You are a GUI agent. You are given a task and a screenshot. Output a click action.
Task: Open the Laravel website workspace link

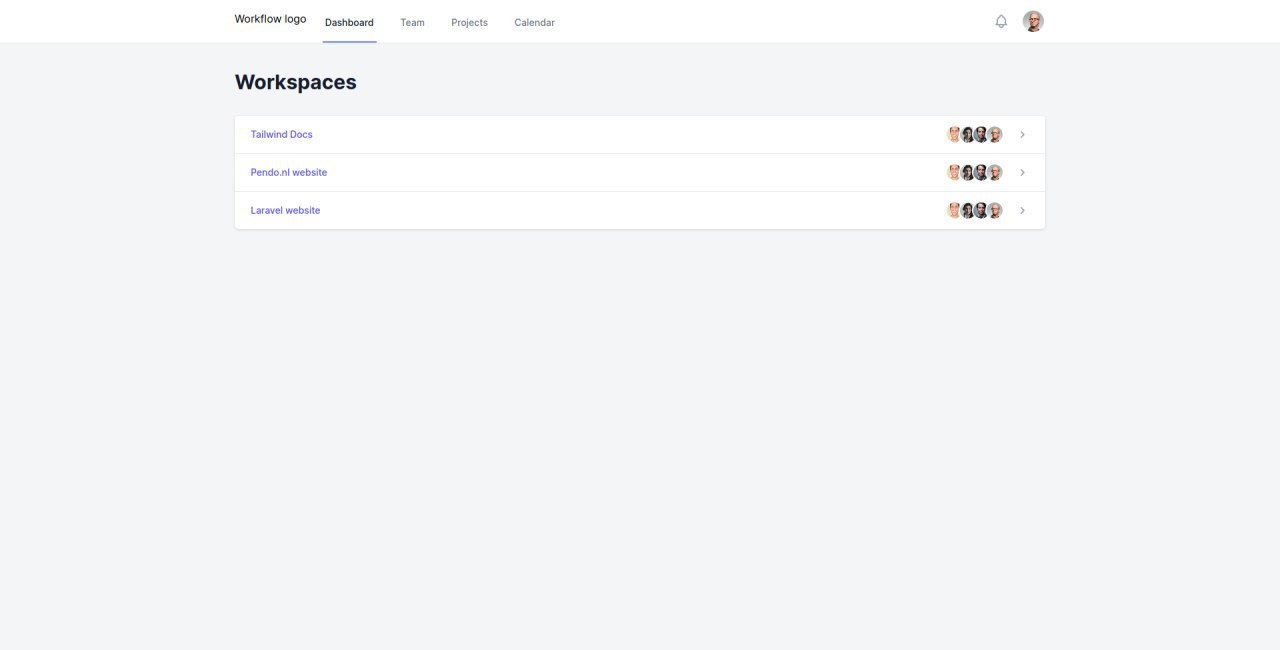(285, 210)
